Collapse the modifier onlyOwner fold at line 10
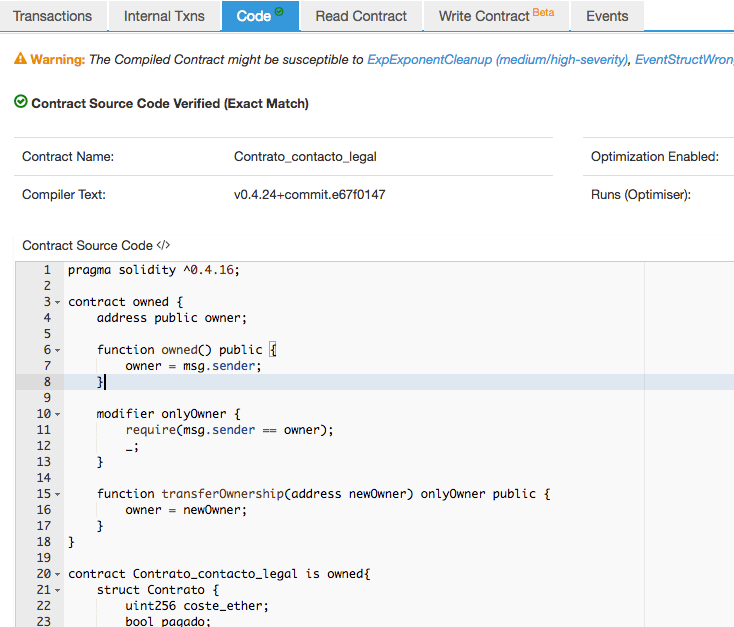 point(57,414)
